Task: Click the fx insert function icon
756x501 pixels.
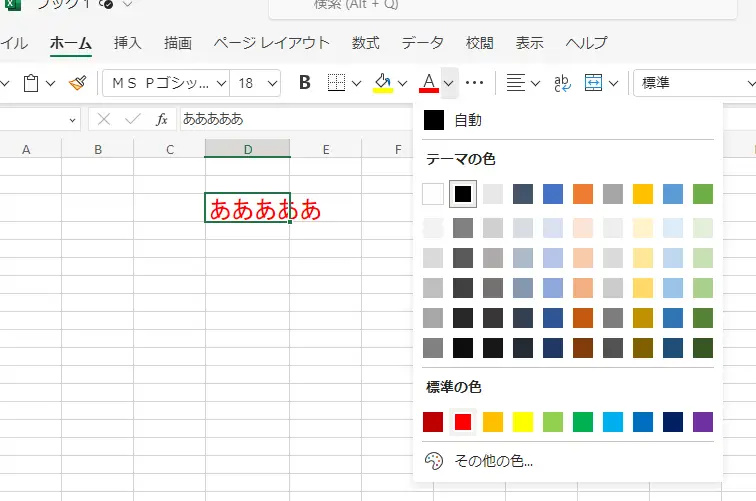Action: click(x=162, y=119)
